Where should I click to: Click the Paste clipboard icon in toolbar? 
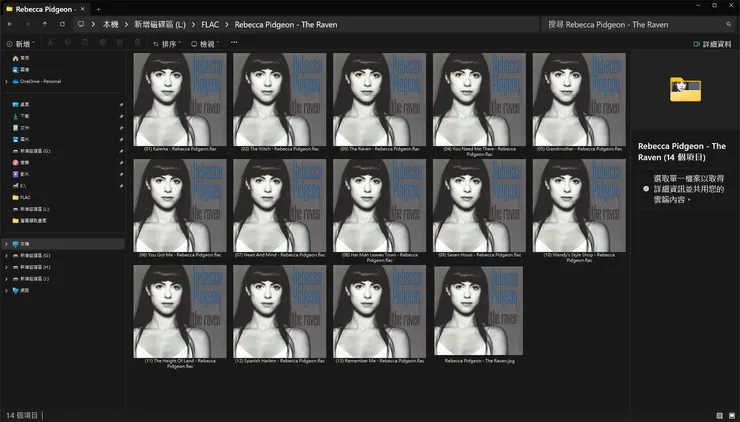pyautogui.click(x=85, y=43)
